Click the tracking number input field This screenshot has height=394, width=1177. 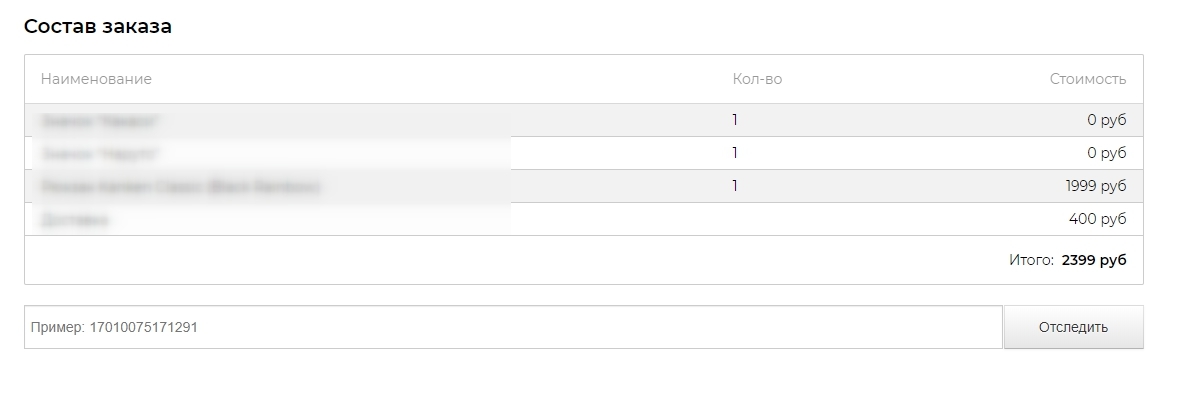513,327
